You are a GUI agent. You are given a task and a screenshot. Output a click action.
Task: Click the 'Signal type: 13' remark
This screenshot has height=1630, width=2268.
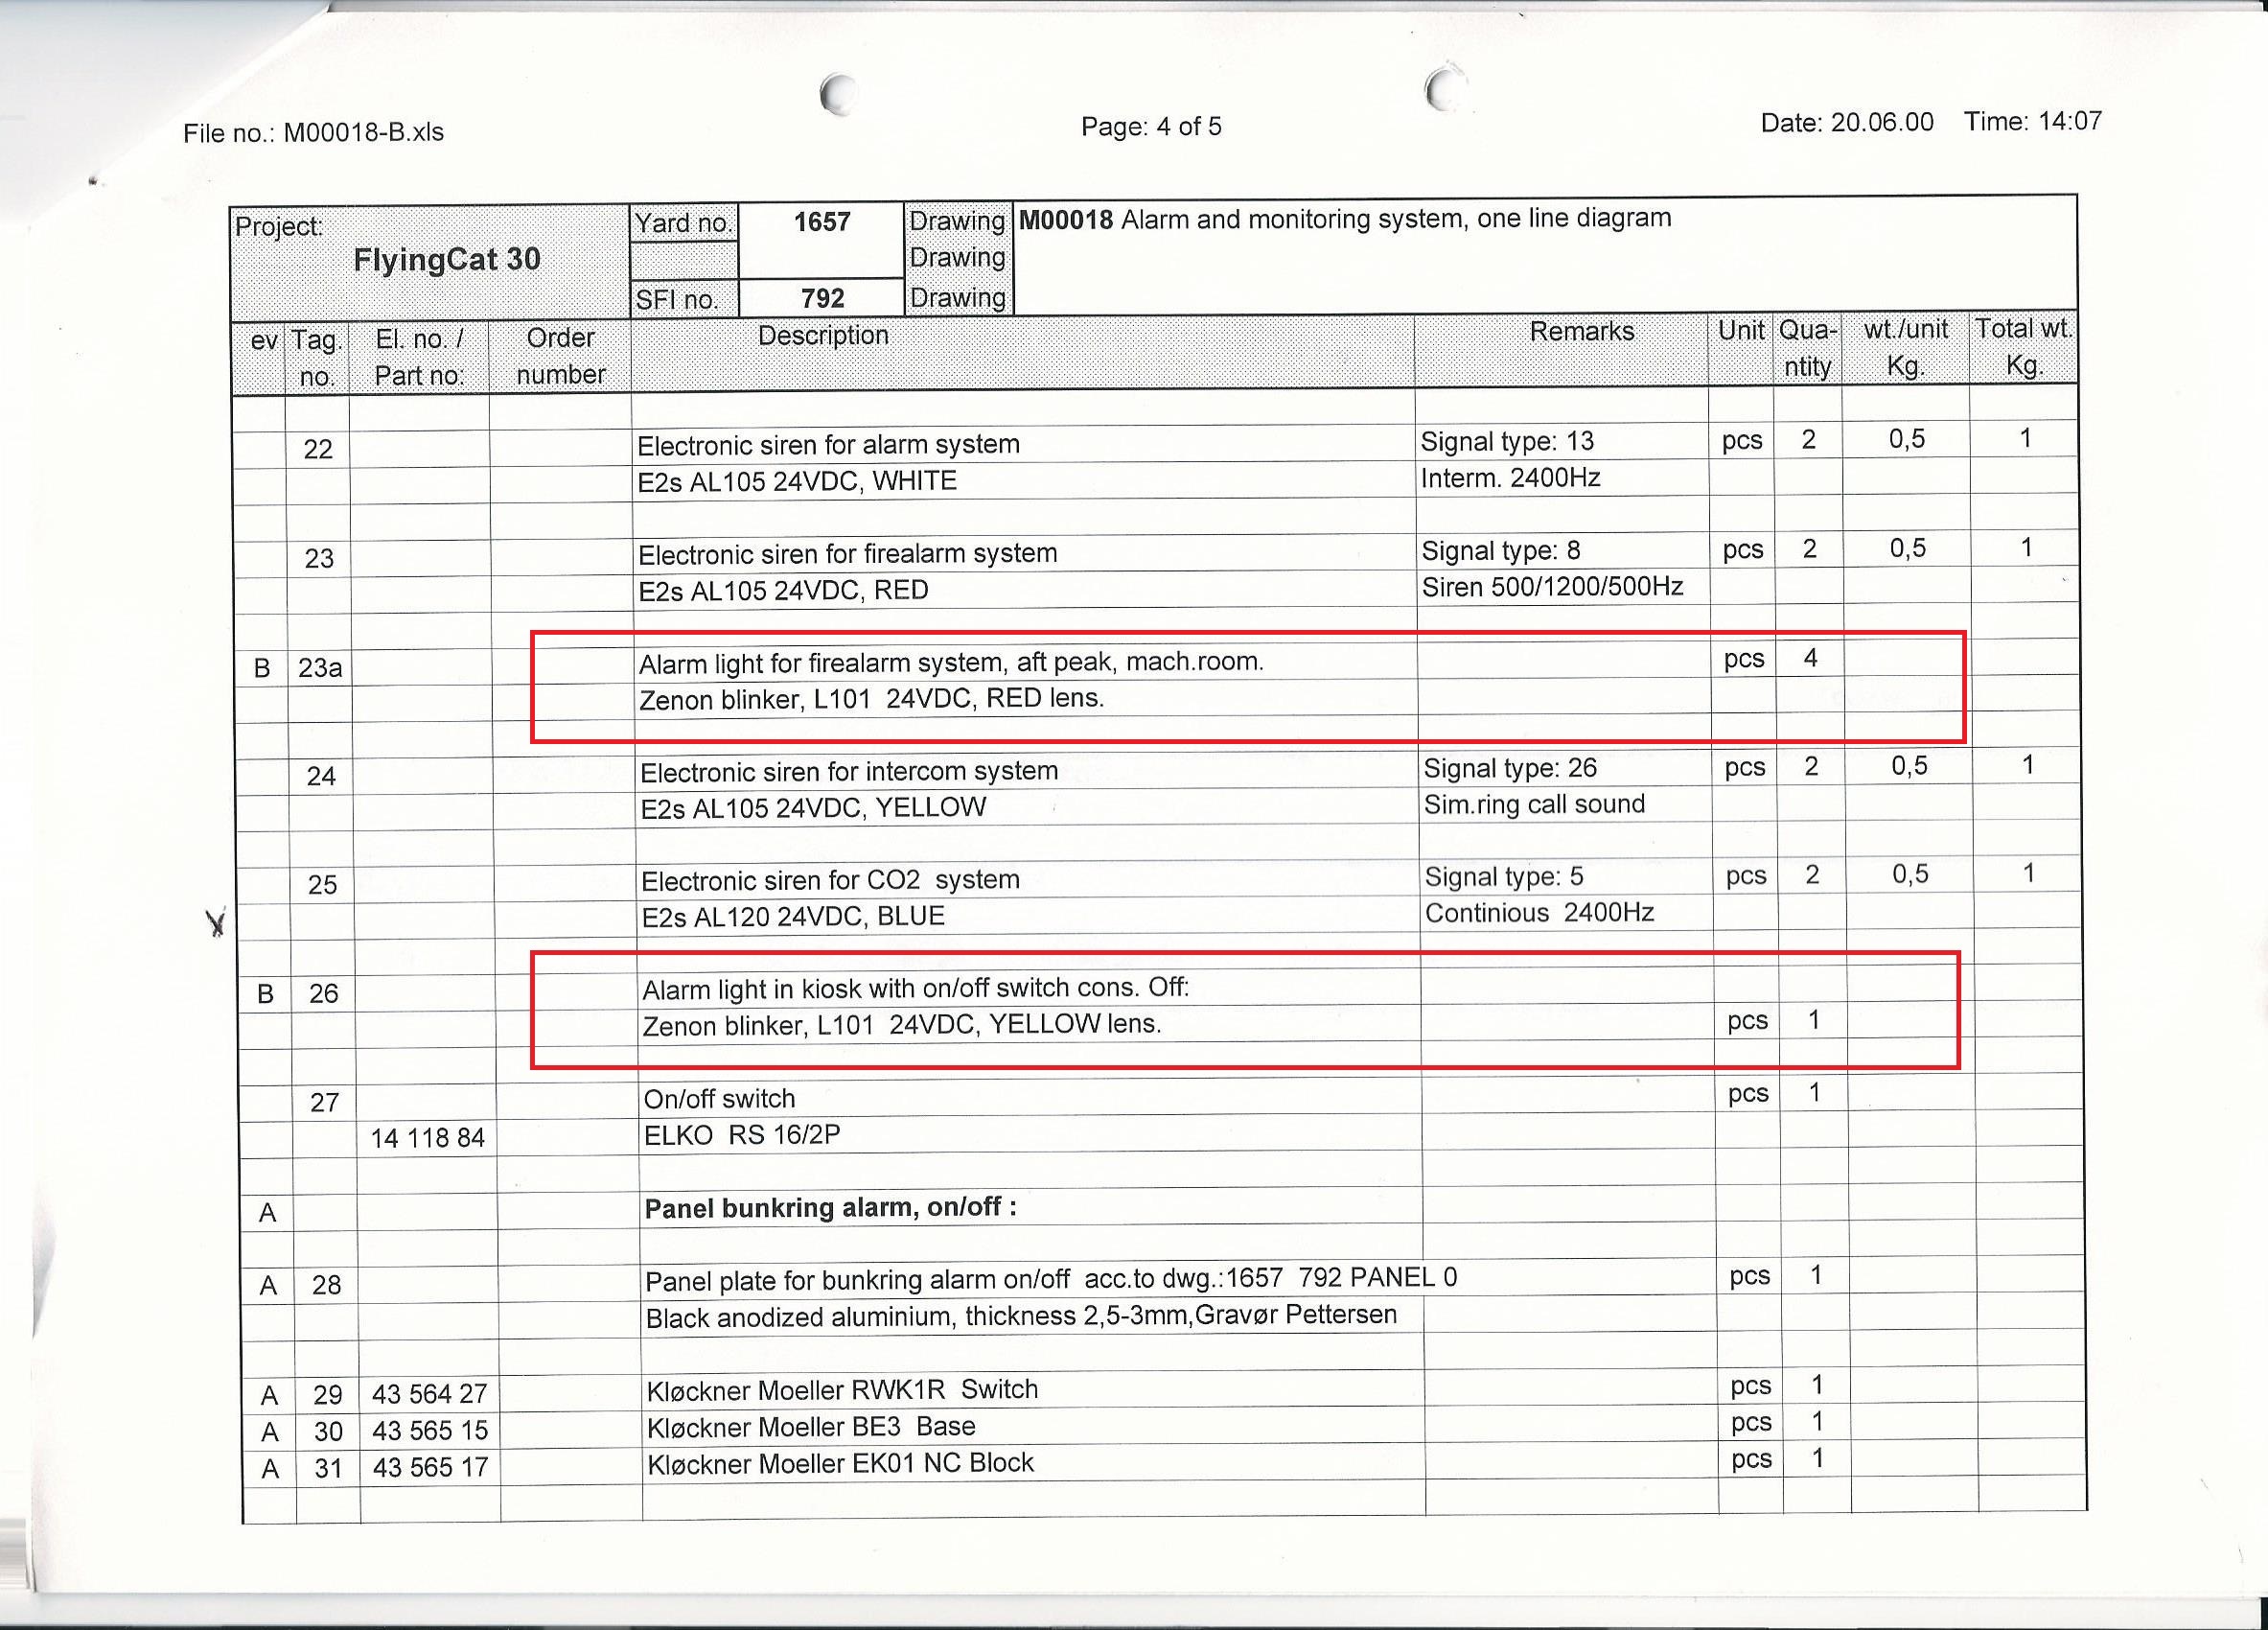click(x=1507, y=441)
